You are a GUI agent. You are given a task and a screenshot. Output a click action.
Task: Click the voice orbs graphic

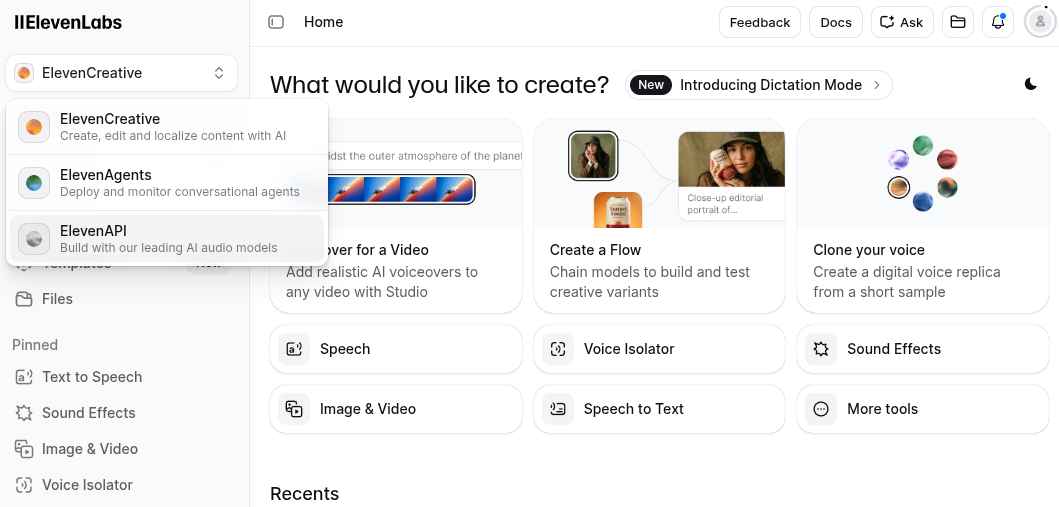923,174
